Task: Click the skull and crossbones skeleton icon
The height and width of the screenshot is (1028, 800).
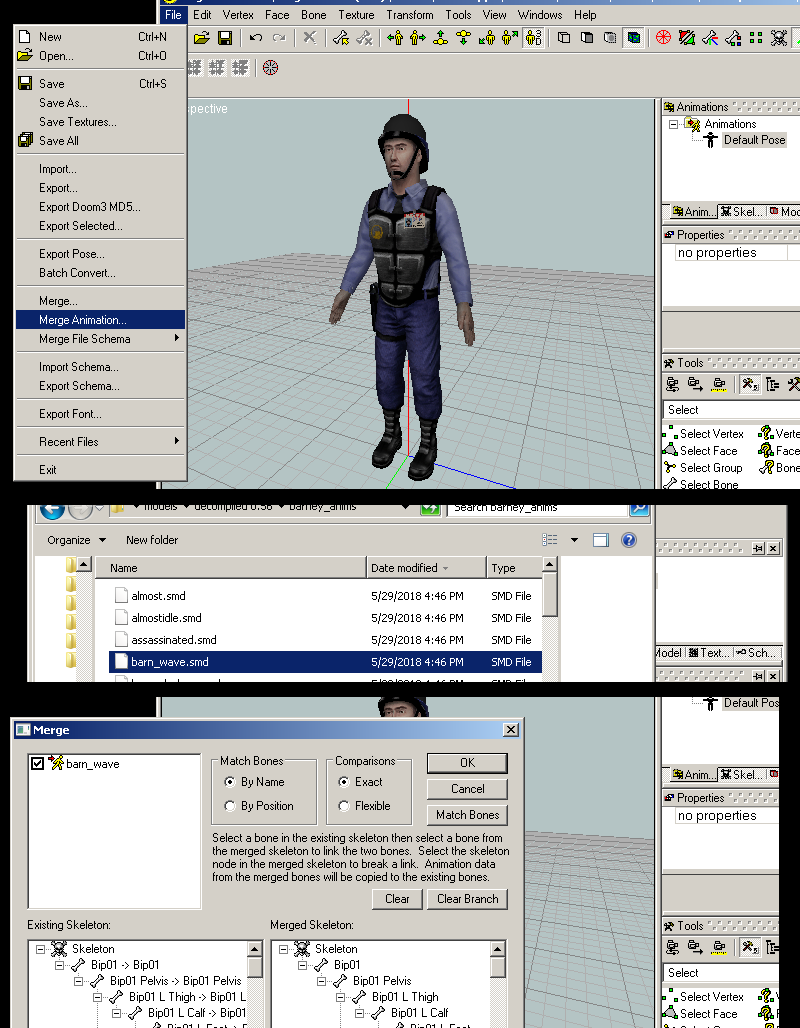Action: coord(778,38)
